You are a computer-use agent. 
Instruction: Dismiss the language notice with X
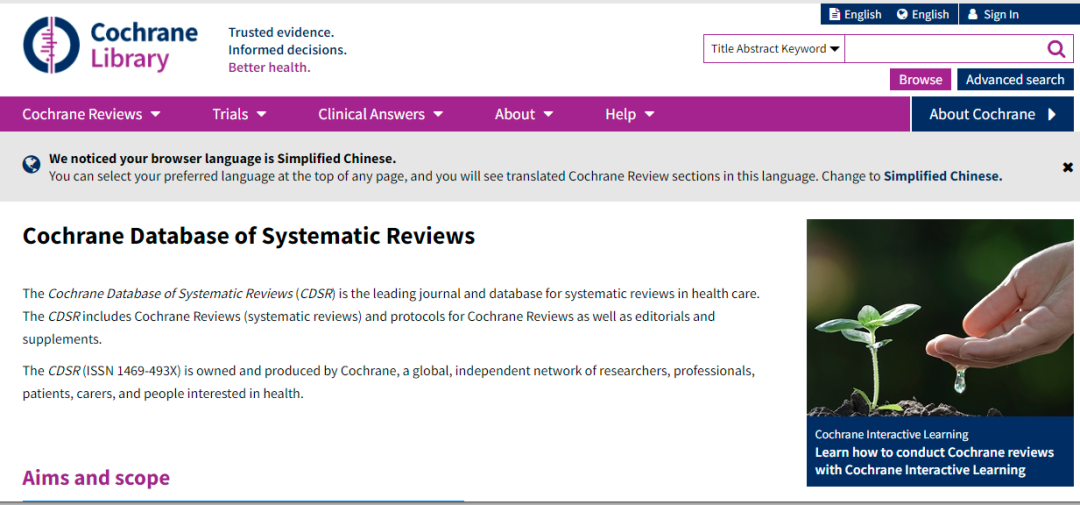coord(1067,167)
